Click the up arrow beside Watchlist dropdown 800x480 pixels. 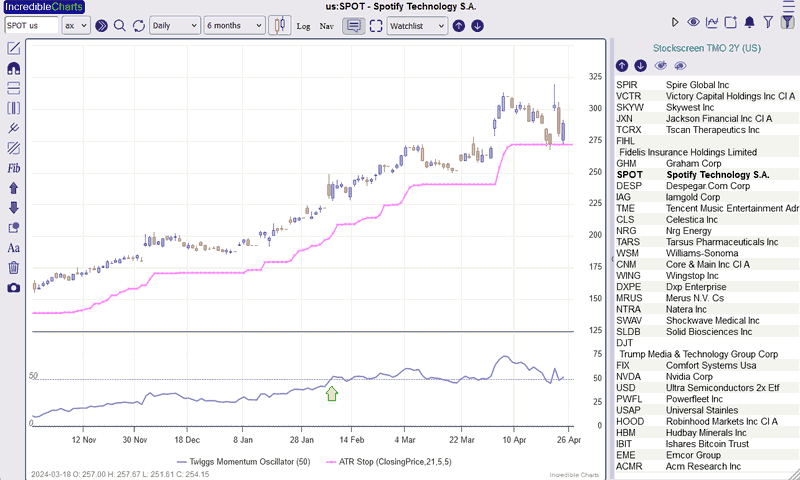point(459,26)
